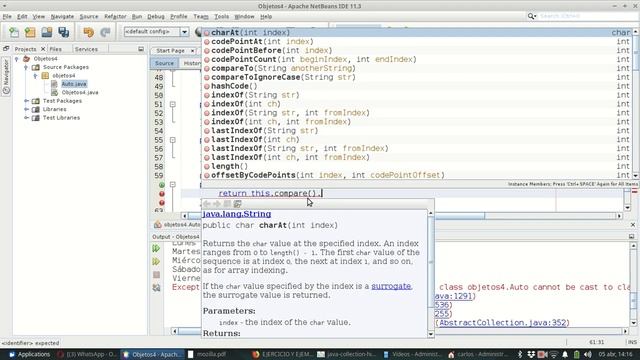Open the Tools menu
This screenshot has width=640, height=360.
point(221,17)
